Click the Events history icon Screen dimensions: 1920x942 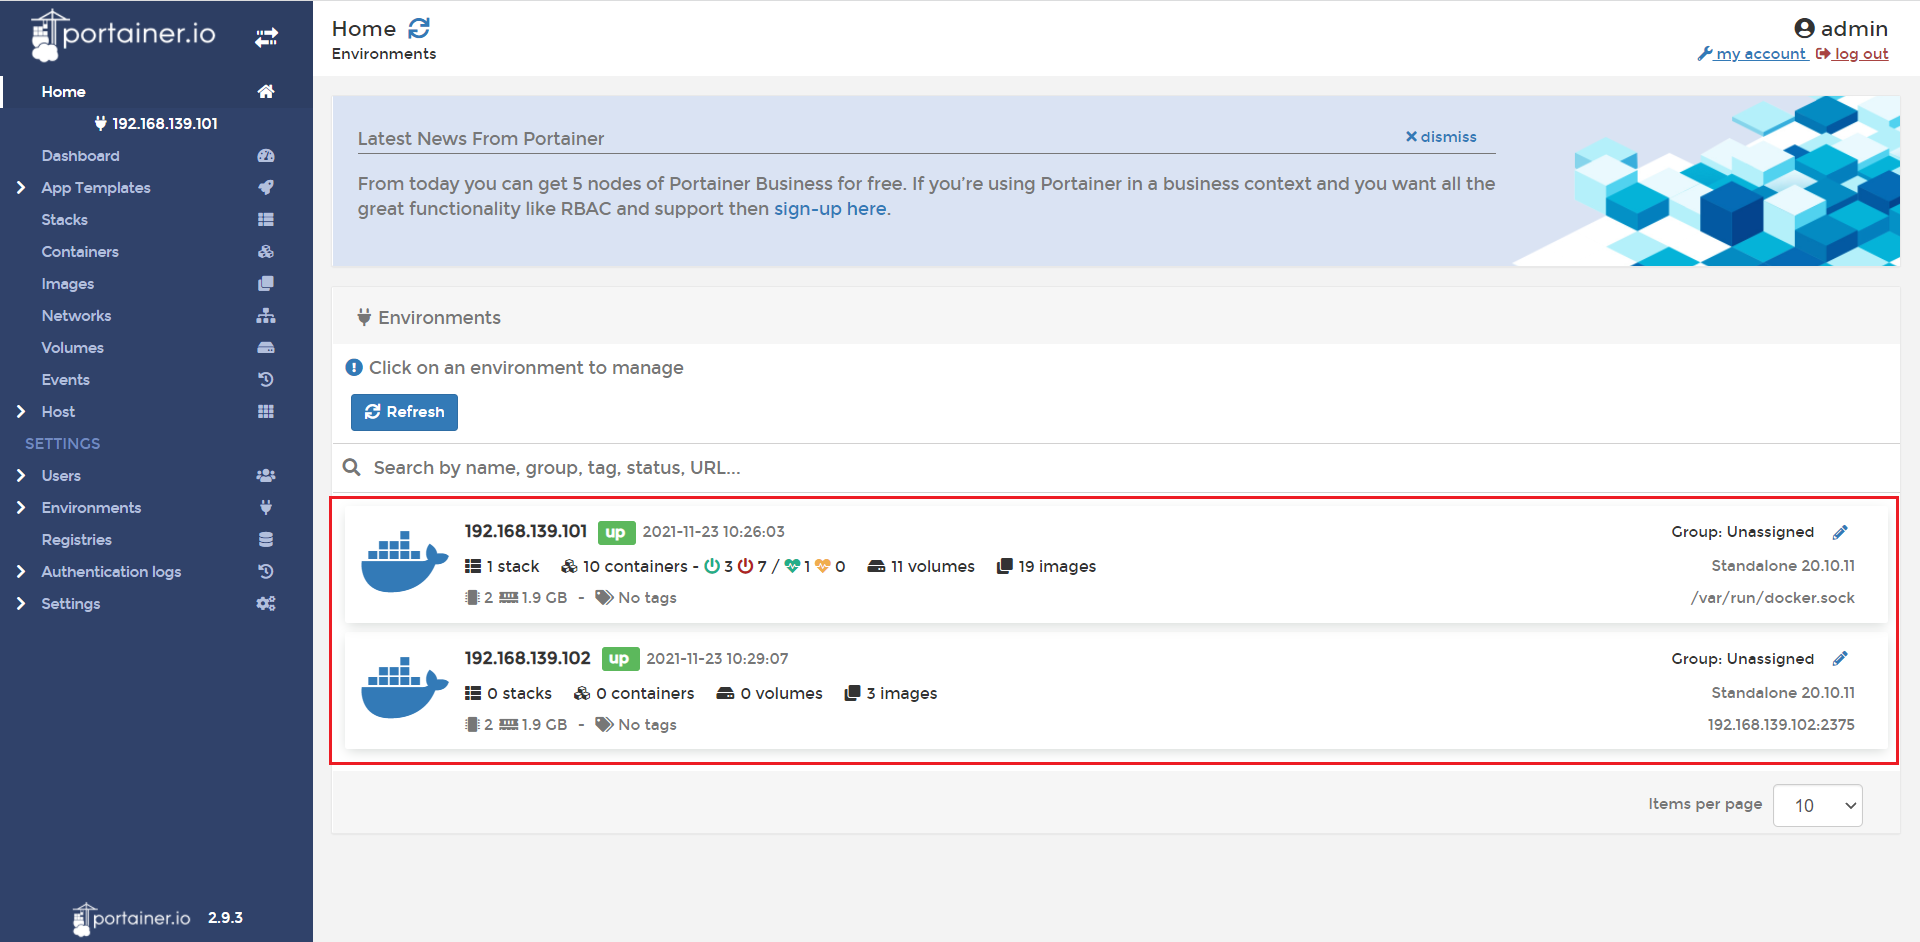click(266, 380)
